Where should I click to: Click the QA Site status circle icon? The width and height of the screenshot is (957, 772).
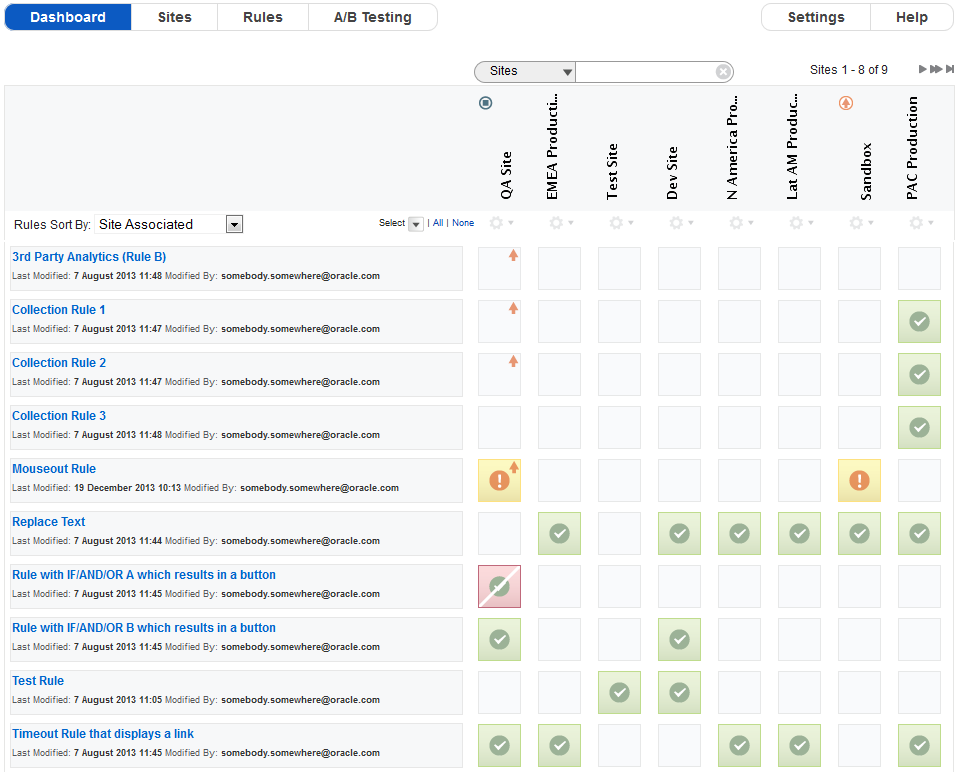coord(486,103)
